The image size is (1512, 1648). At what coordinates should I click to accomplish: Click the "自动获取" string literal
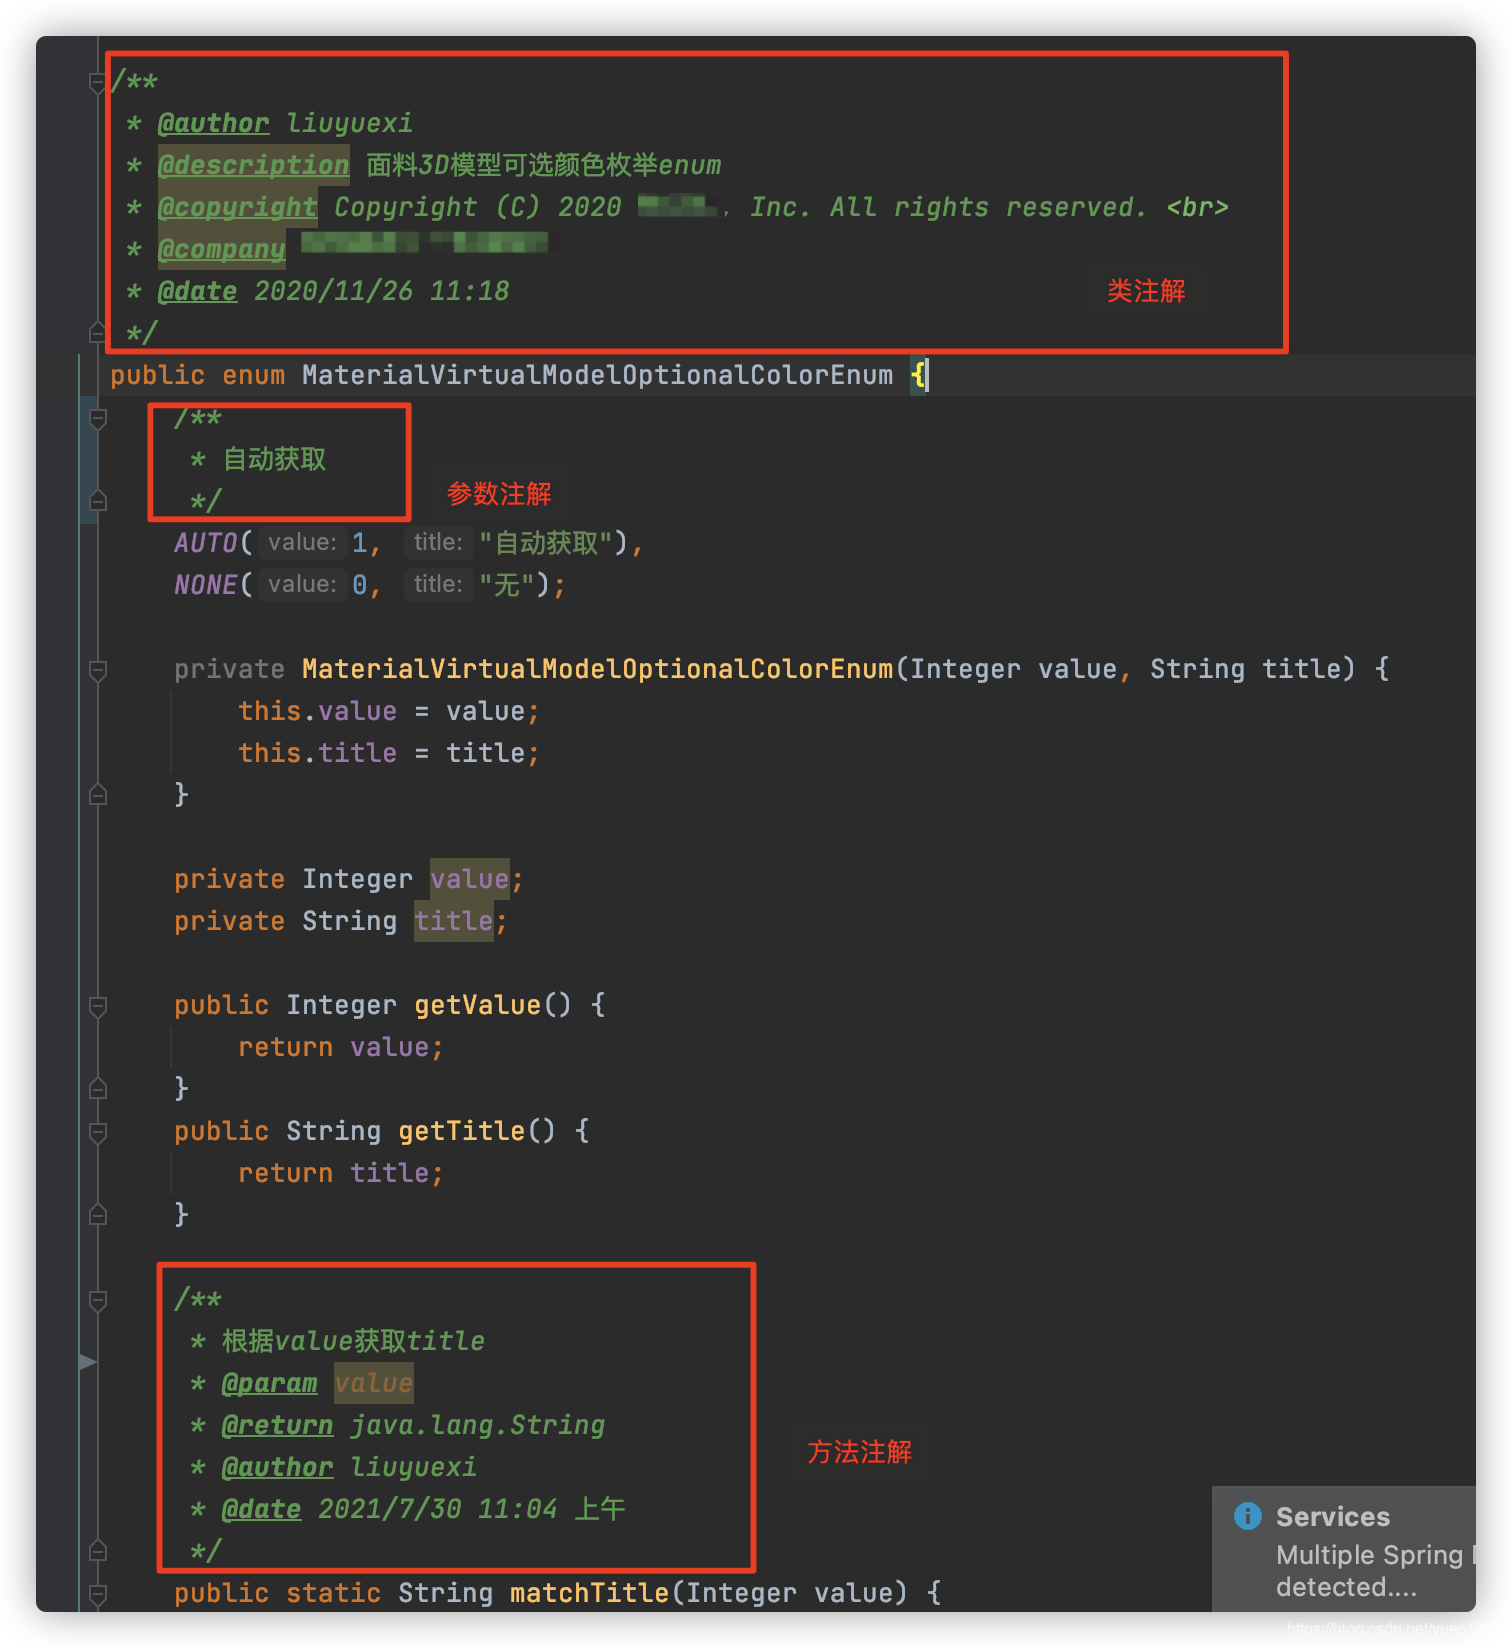546,543
